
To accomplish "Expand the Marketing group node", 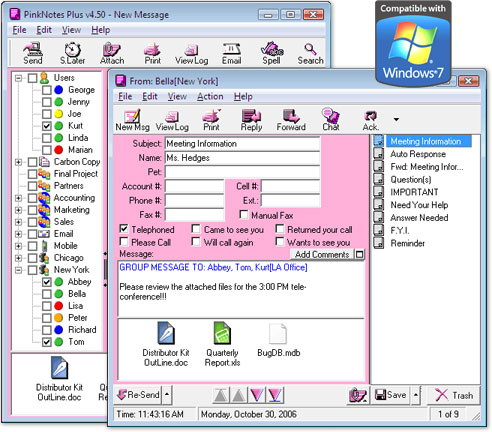I will point(19,210).
